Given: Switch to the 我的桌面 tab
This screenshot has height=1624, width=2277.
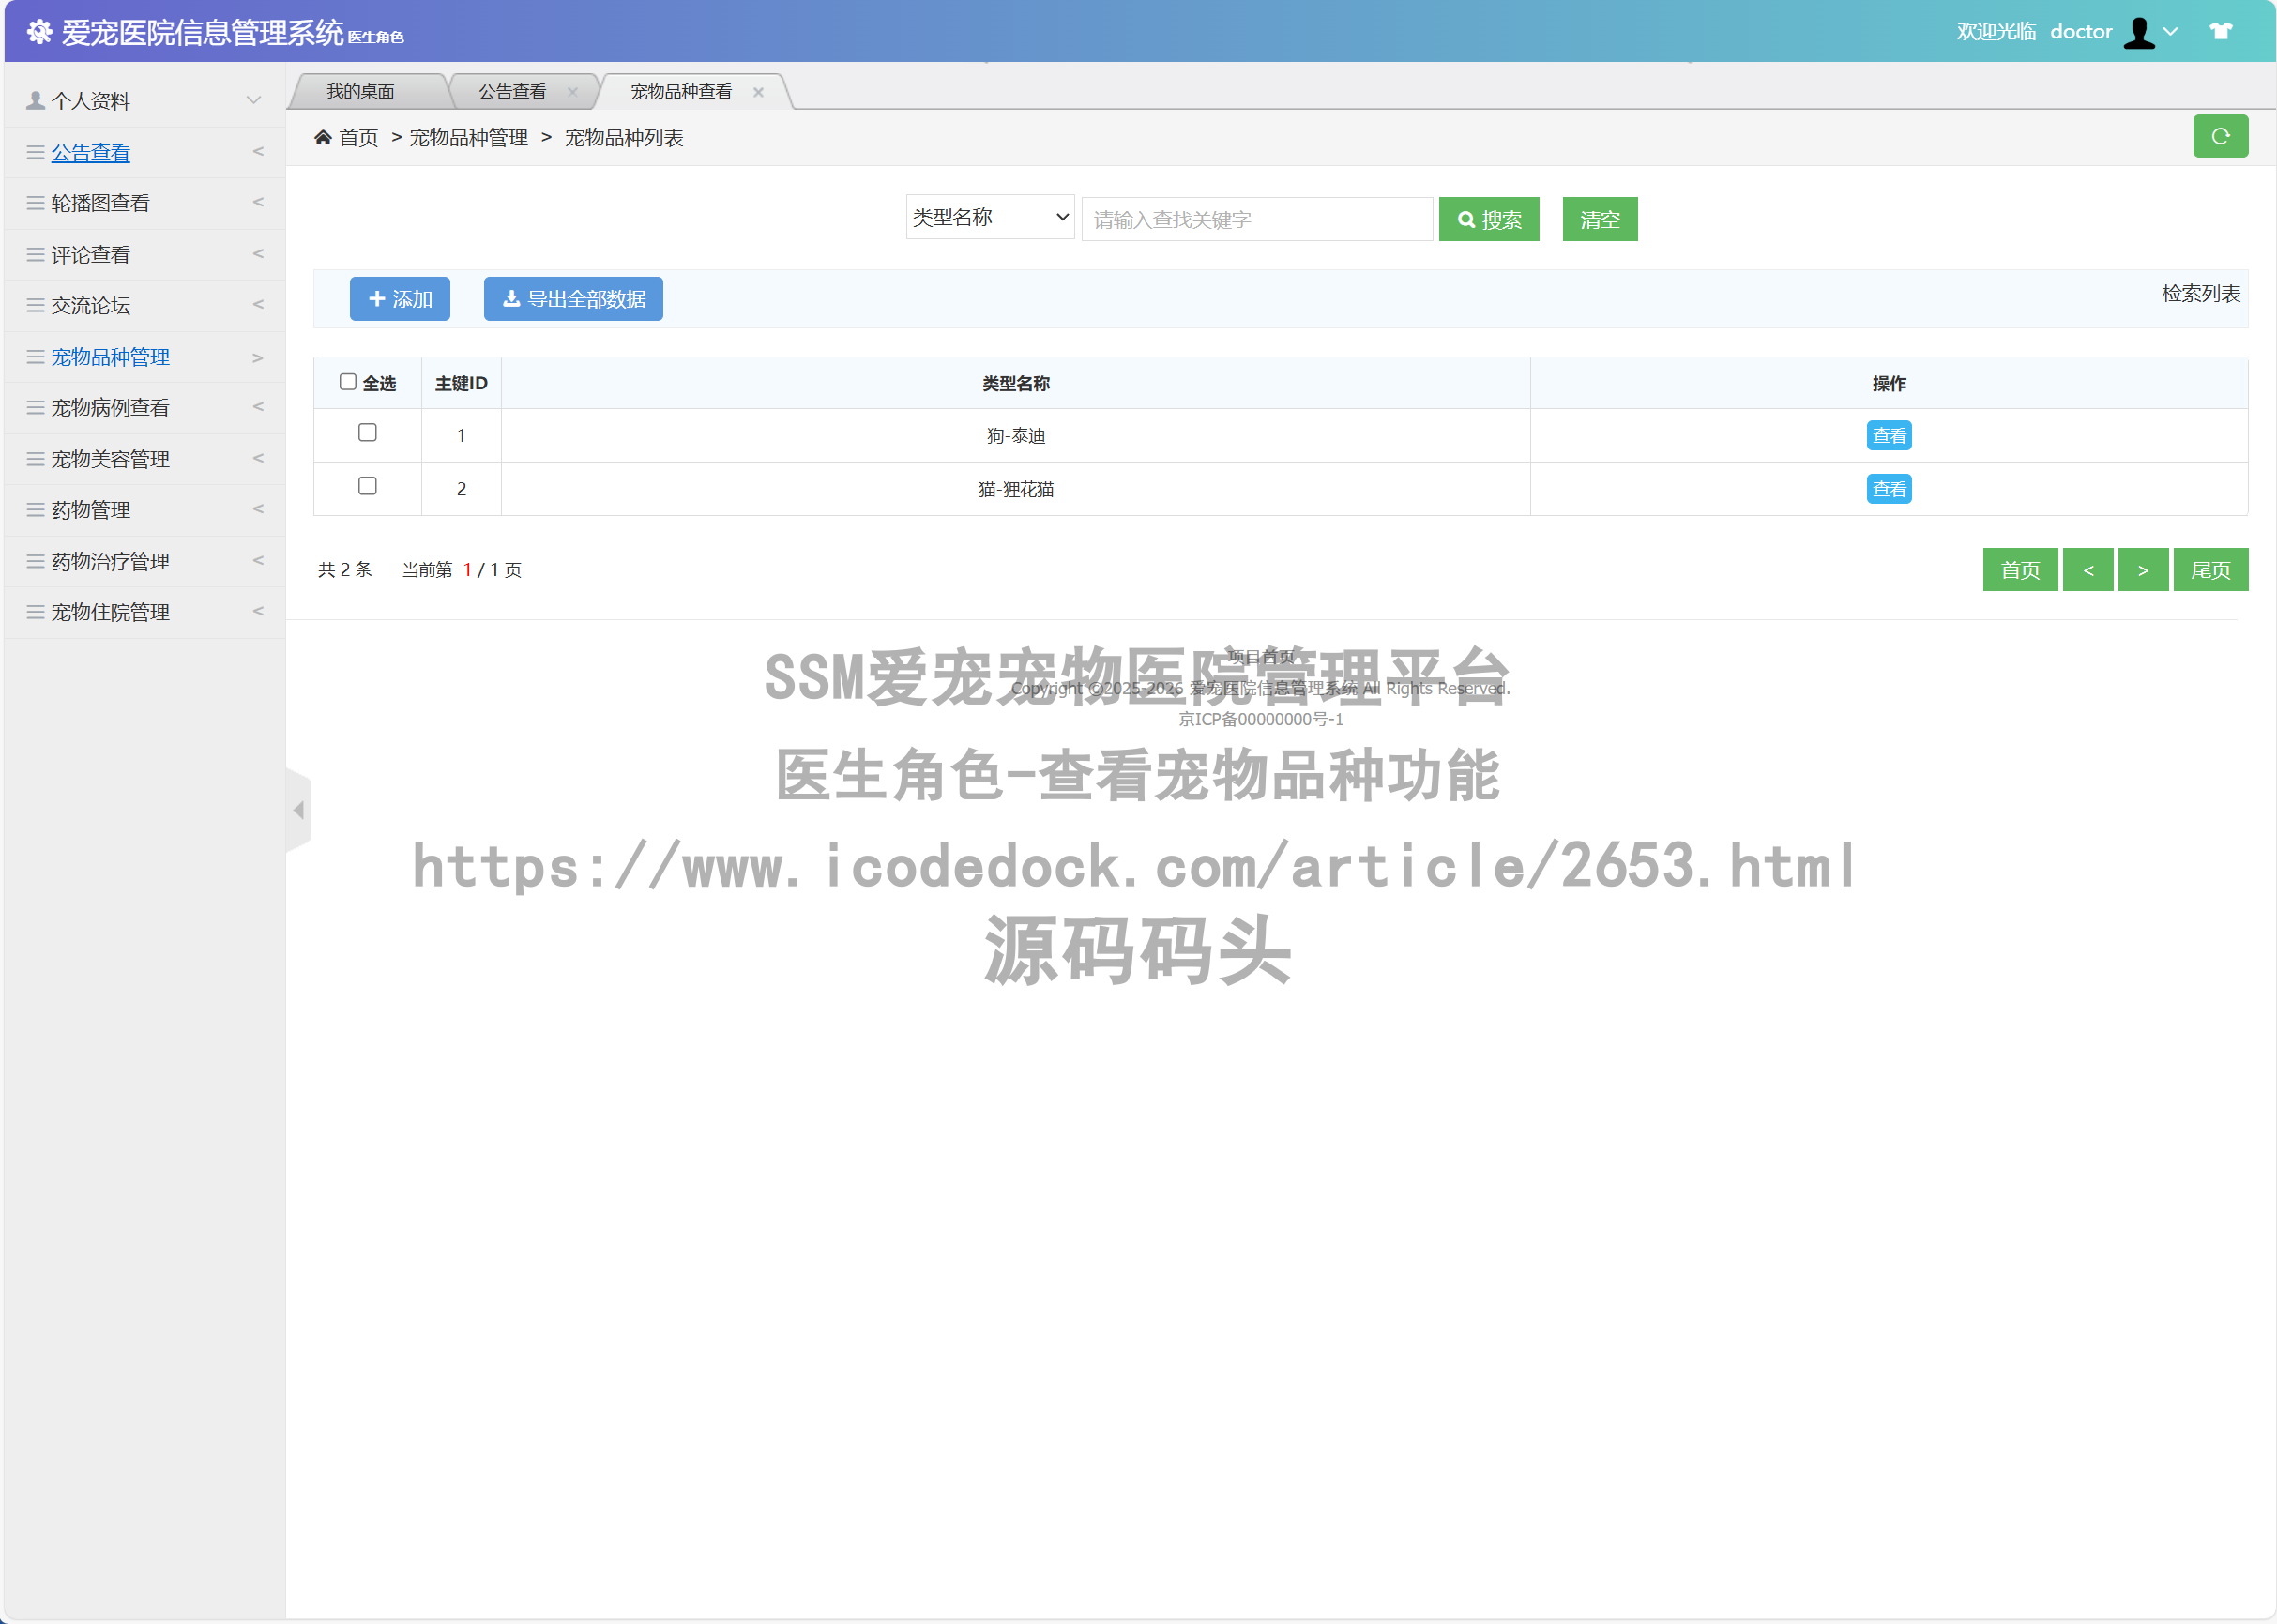Looking at the screenshot, I should click(x=361, y=92).
